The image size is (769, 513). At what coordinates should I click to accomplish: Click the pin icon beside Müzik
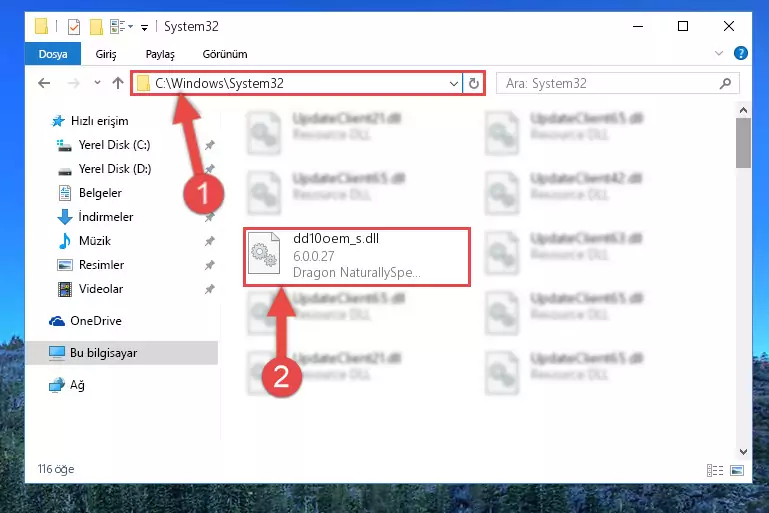tap(209, 241)
